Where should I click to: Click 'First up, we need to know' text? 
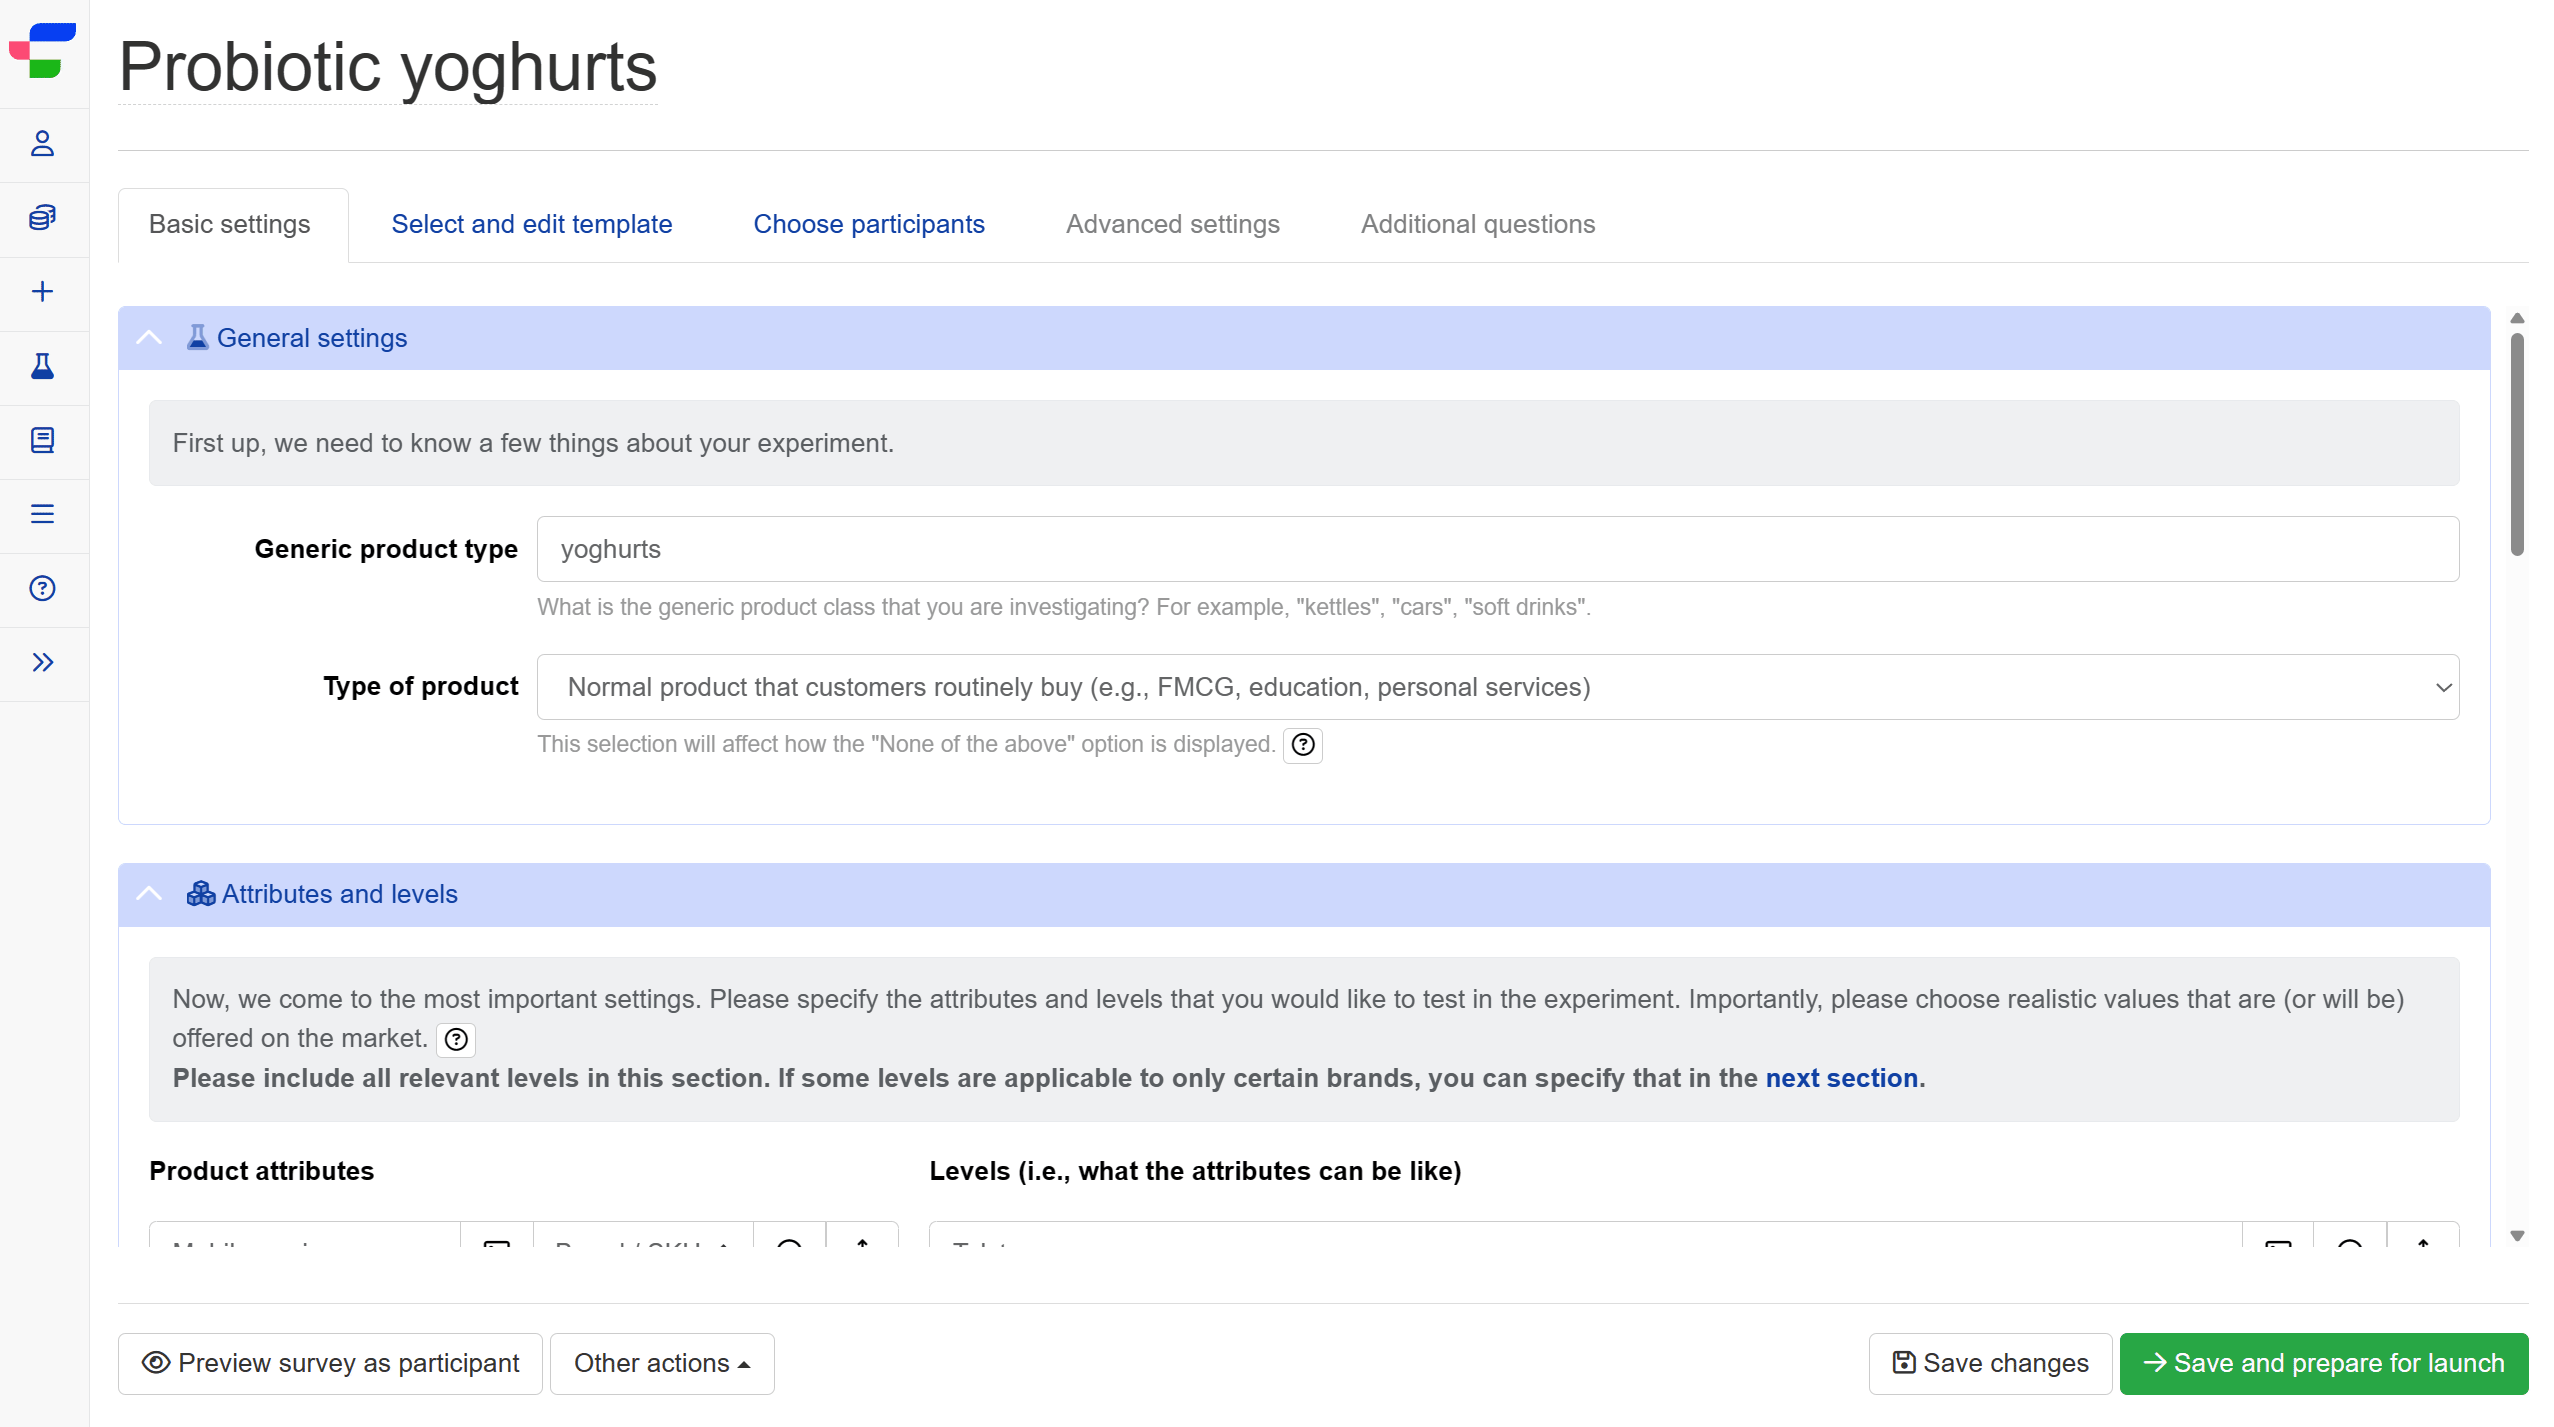tap(533, 443)
